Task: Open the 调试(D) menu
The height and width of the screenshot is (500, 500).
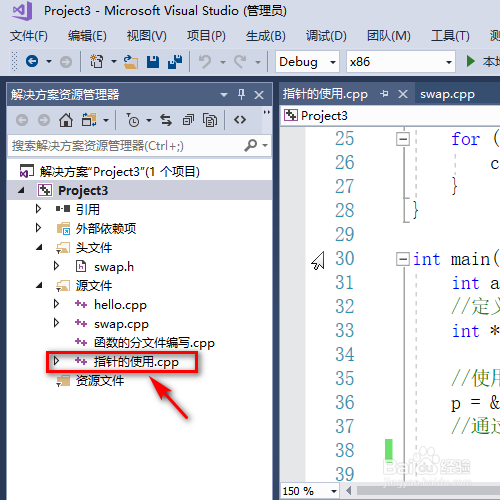Action: [326, 36]
